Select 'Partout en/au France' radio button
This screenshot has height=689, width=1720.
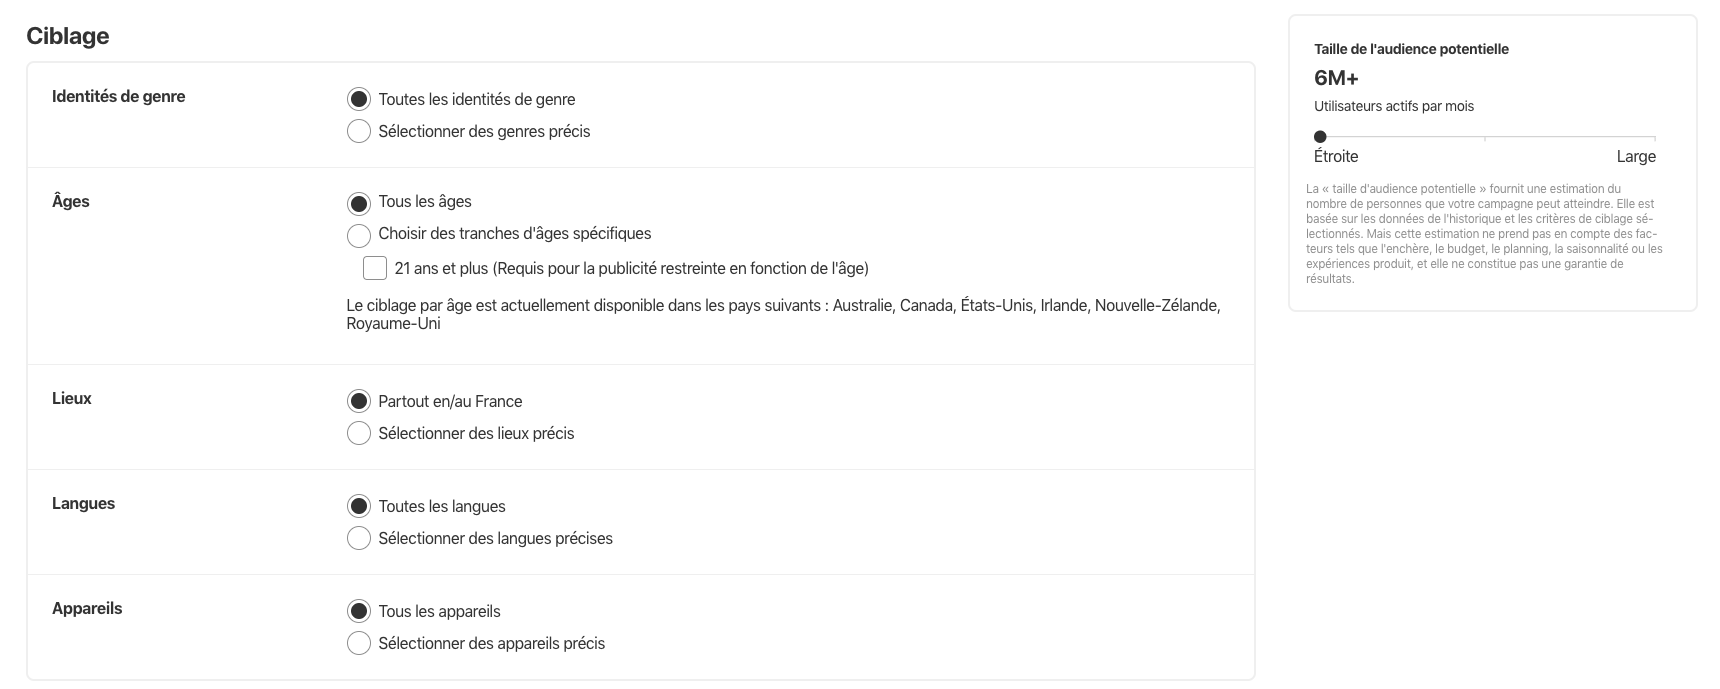(x=358, y=401)
